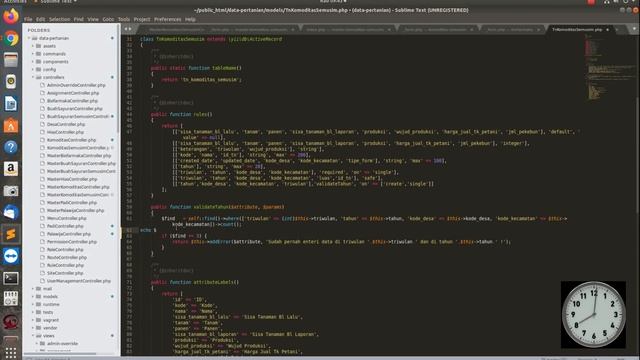The height and width of the screenshot is (360, 640).
Task: Collapse the data-pertanian root folder
Action: click(29, 38)
